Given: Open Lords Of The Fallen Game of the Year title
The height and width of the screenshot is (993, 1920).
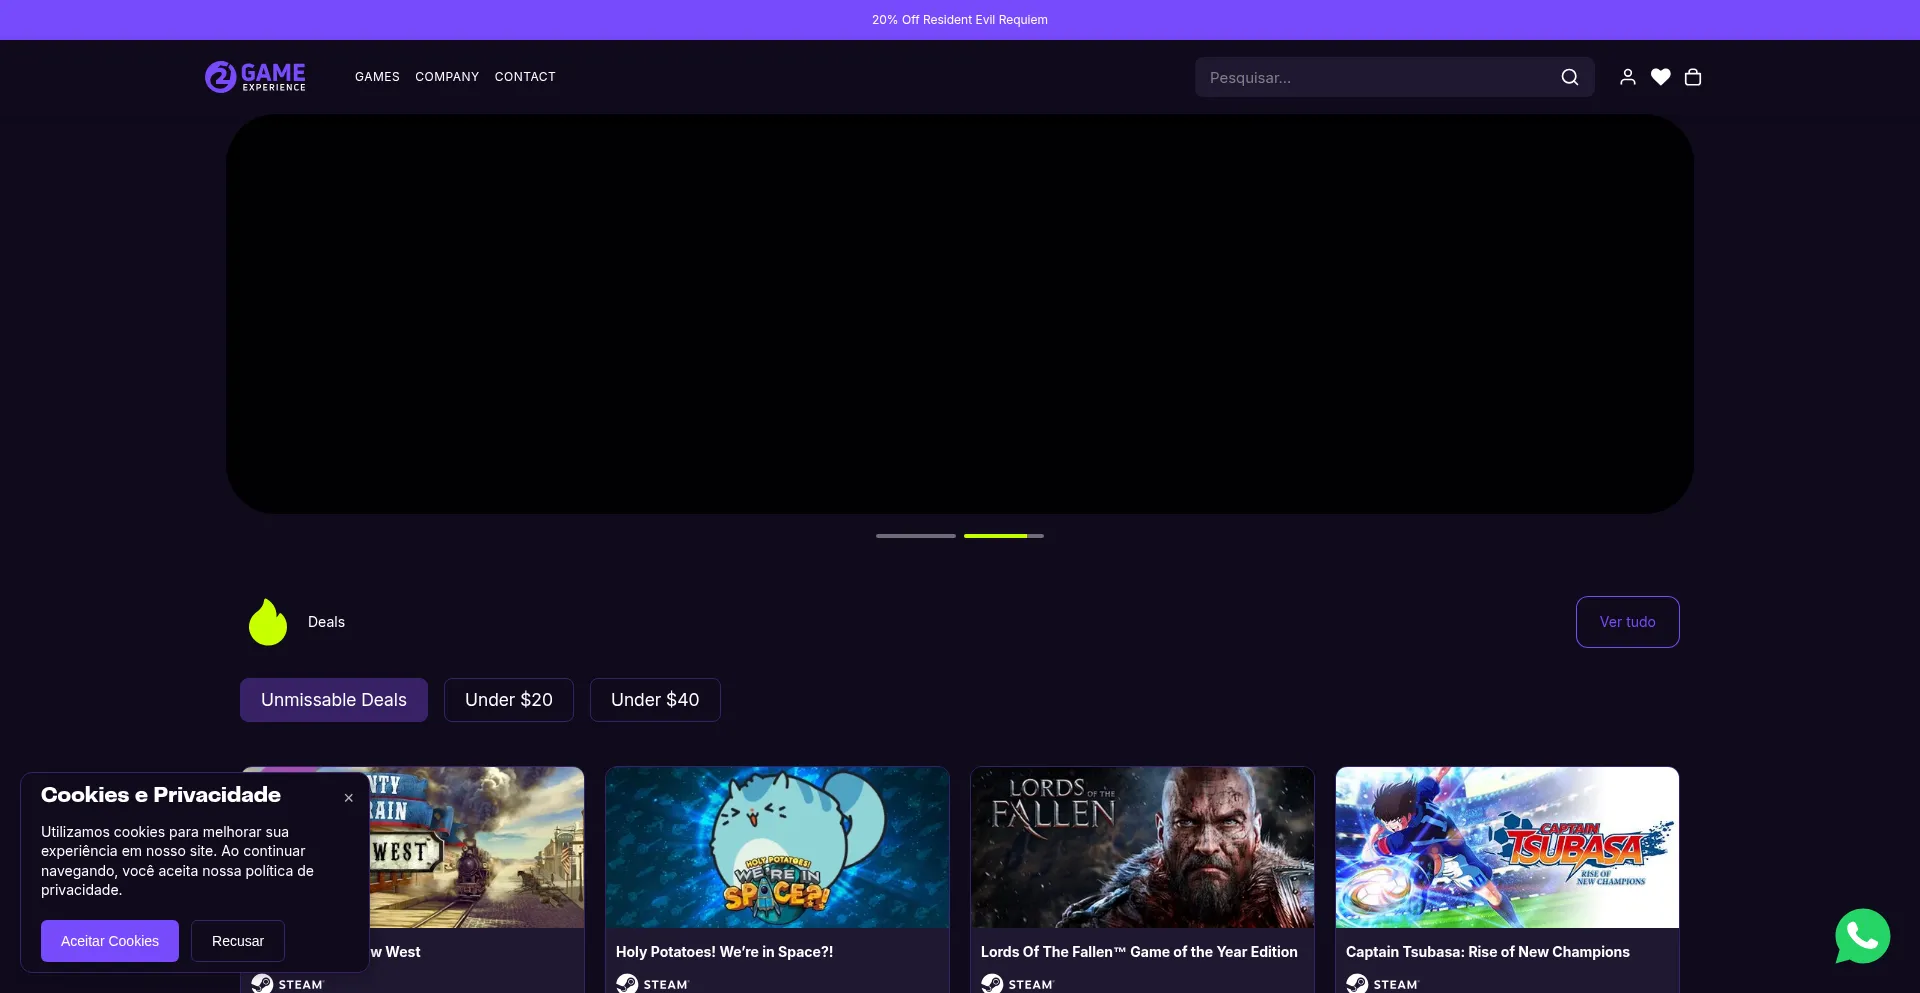Looking at the screenshot, I should [1139, 952].
